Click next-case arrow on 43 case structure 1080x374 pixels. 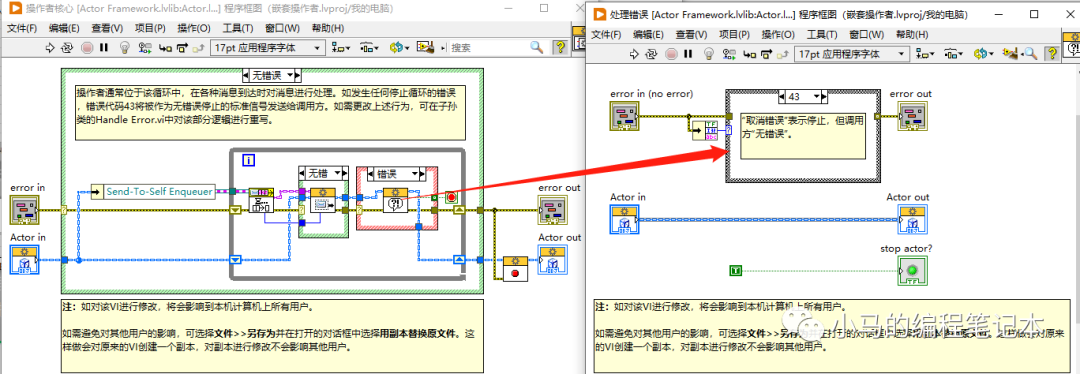coord(824,96)
